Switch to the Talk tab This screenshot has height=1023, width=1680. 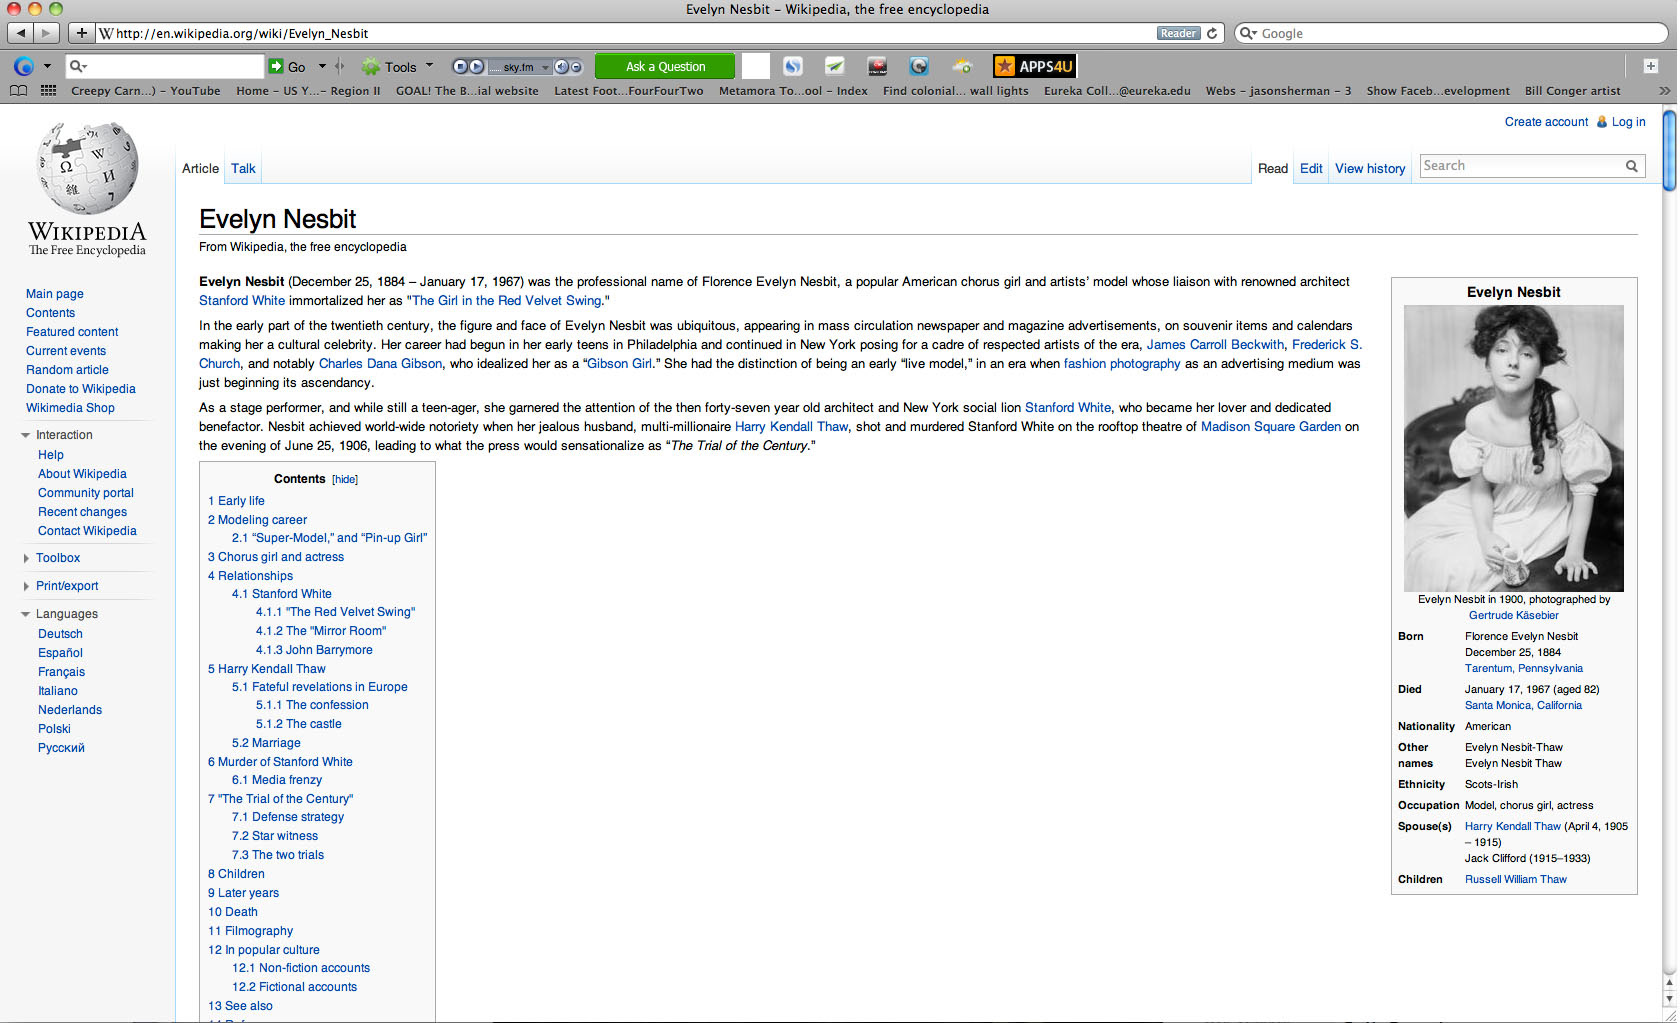(243, 169)
